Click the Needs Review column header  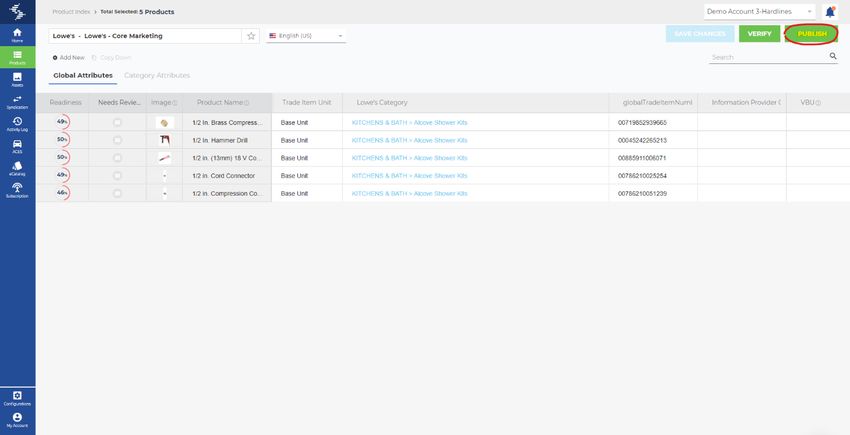(119, 103)
